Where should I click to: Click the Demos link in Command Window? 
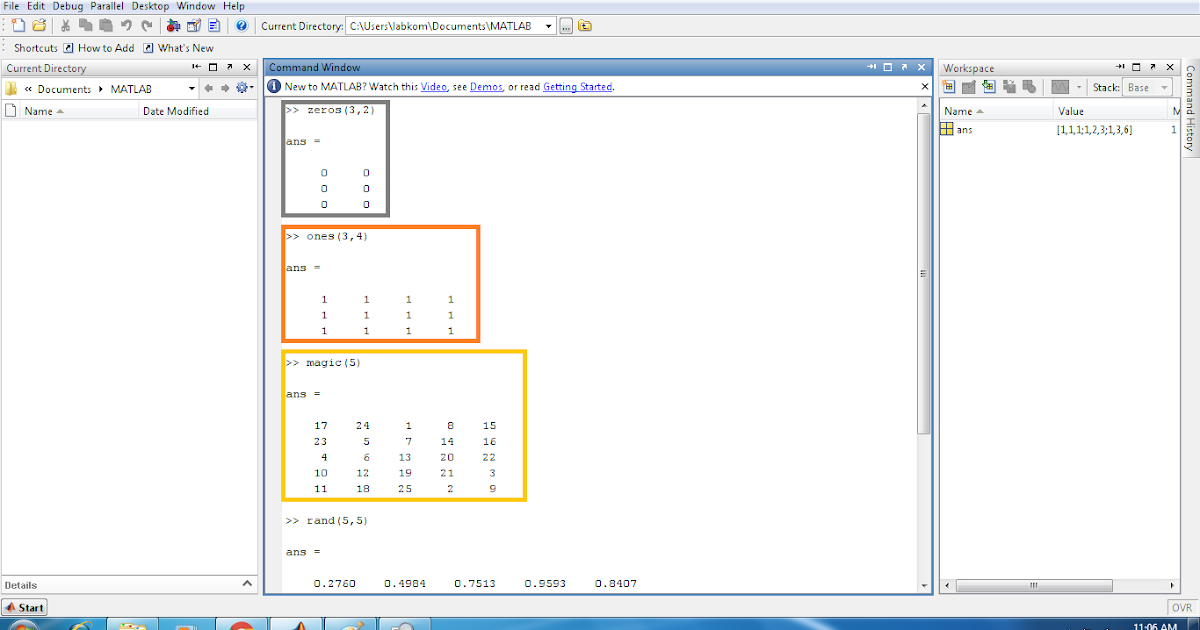tap(486, 87)
